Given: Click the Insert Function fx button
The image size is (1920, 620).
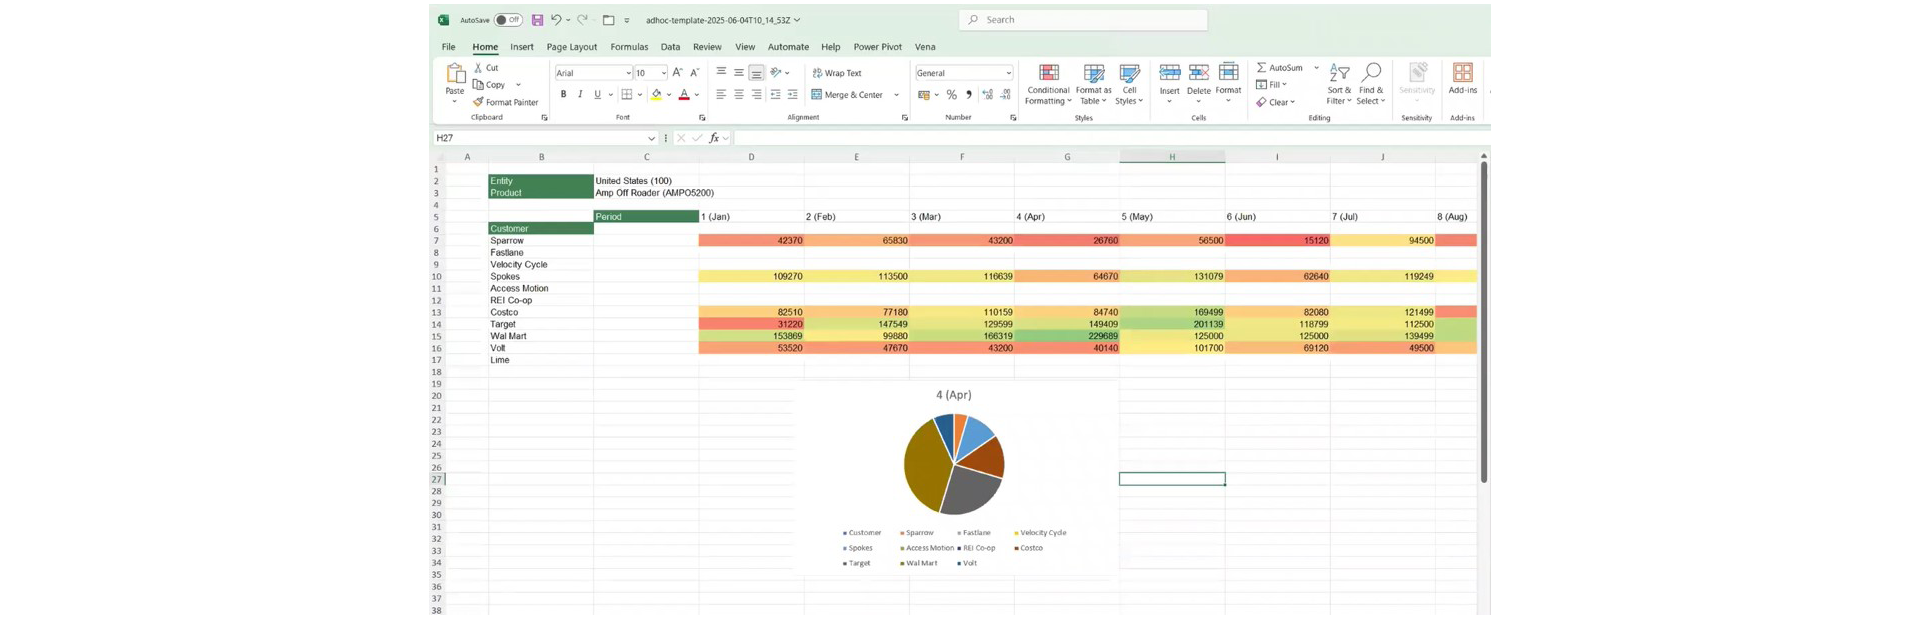Looking at the screenshot, I should click(714, 138).
